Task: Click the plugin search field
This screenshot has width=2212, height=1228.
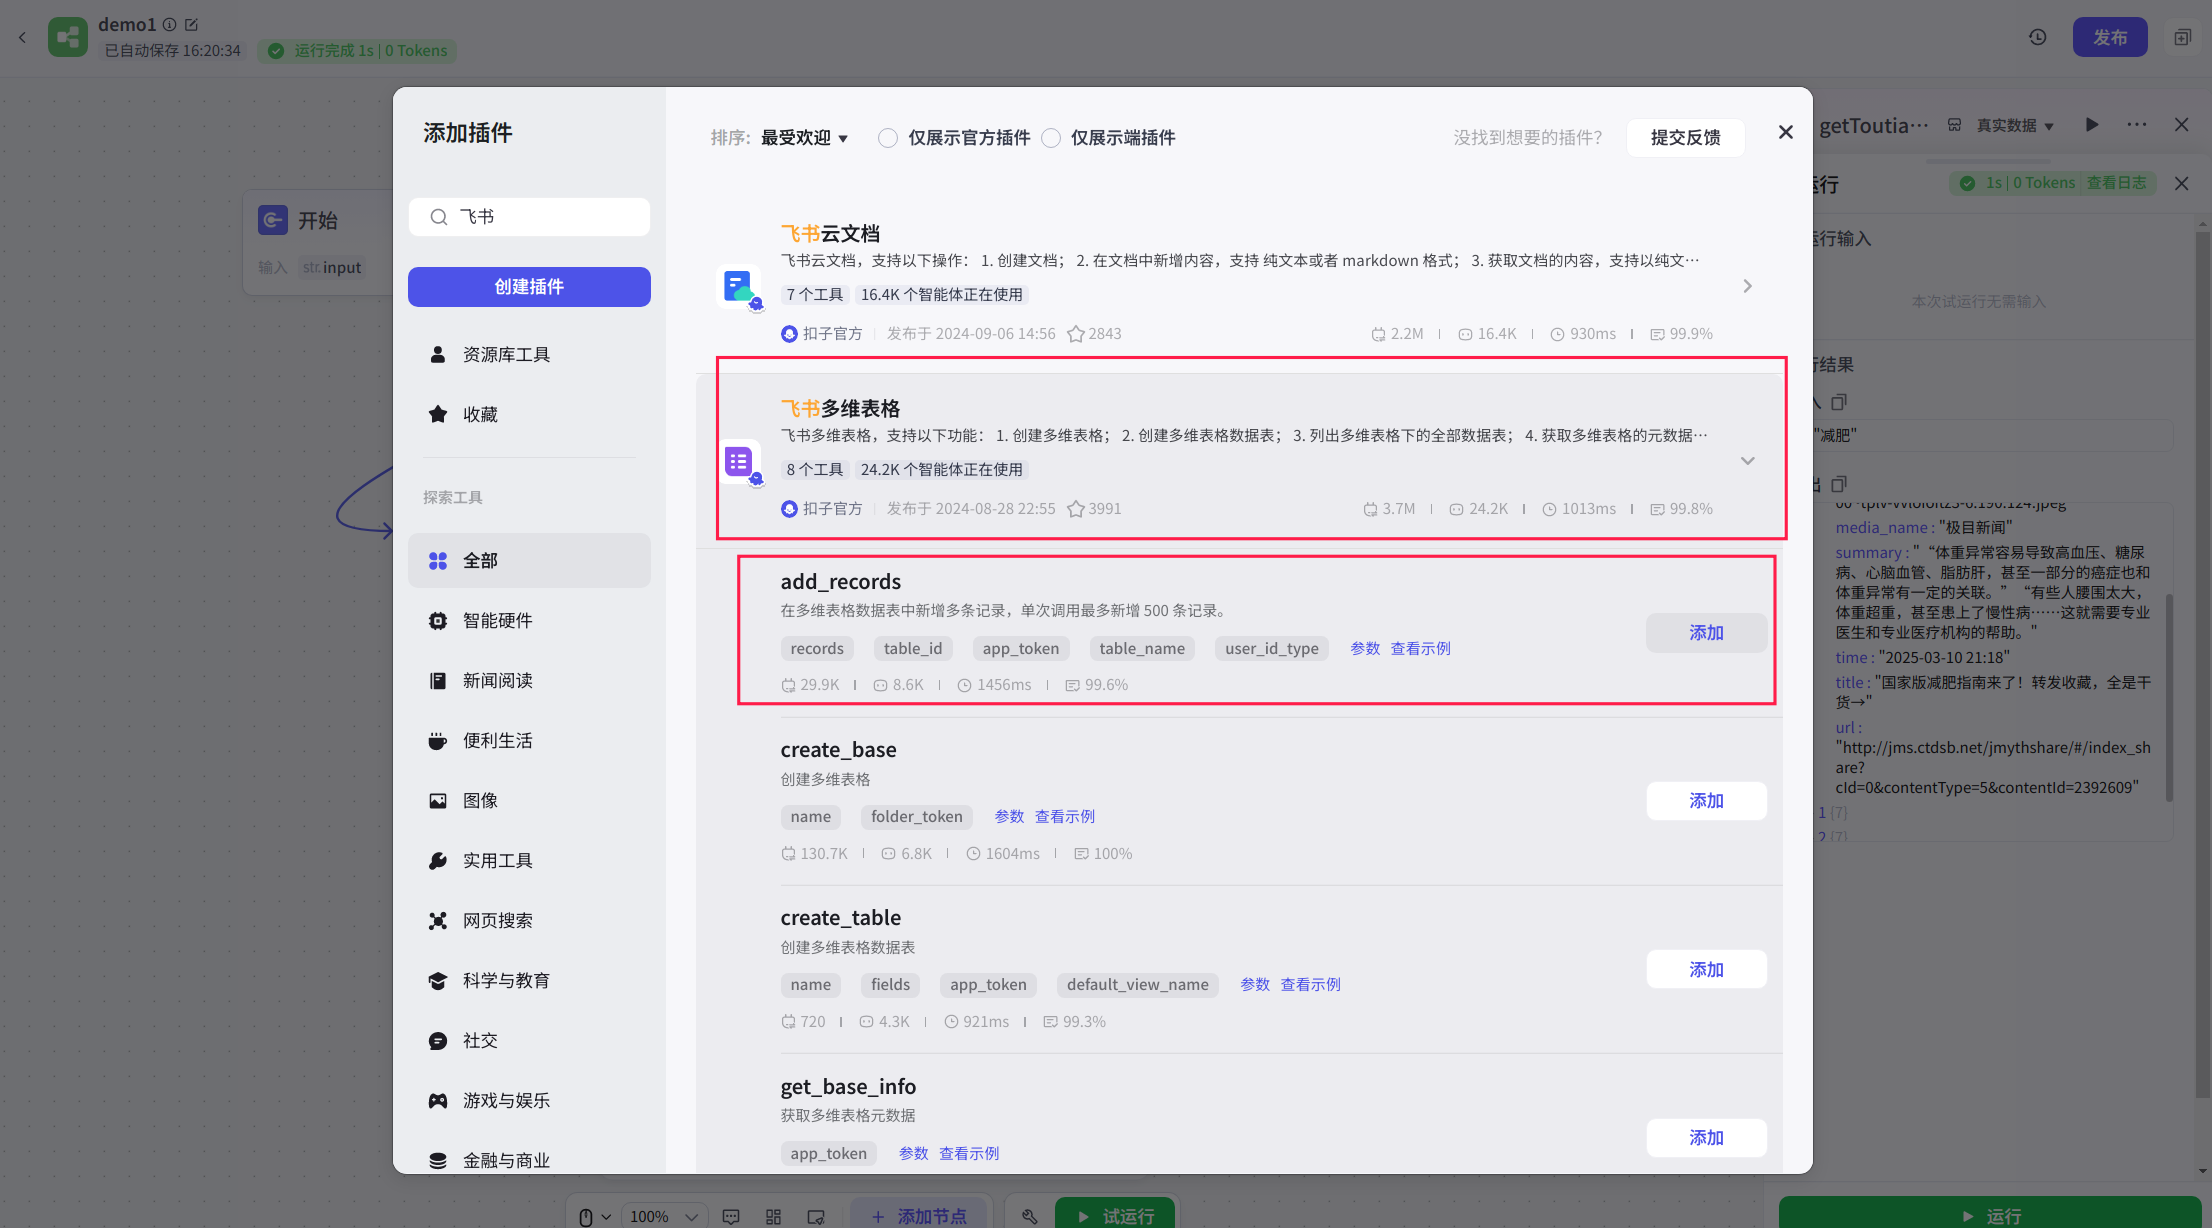Action: [545, 217]
